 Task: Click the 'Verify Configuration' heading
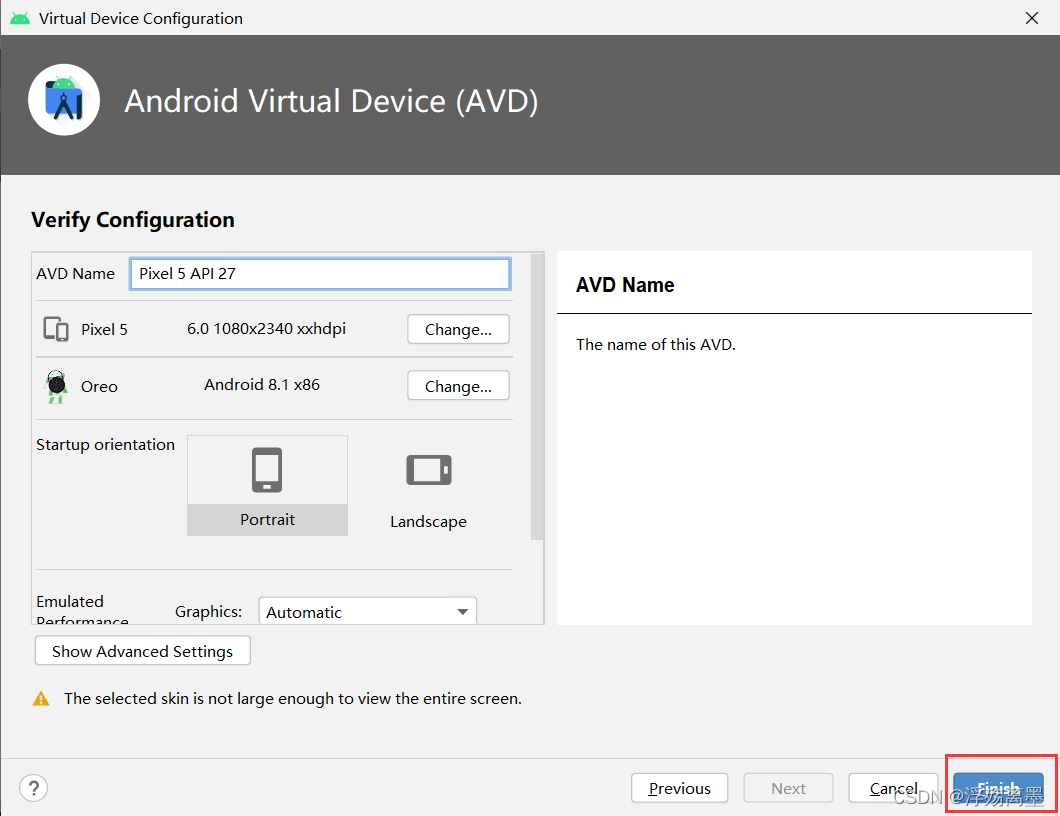[x=132, y=220]
